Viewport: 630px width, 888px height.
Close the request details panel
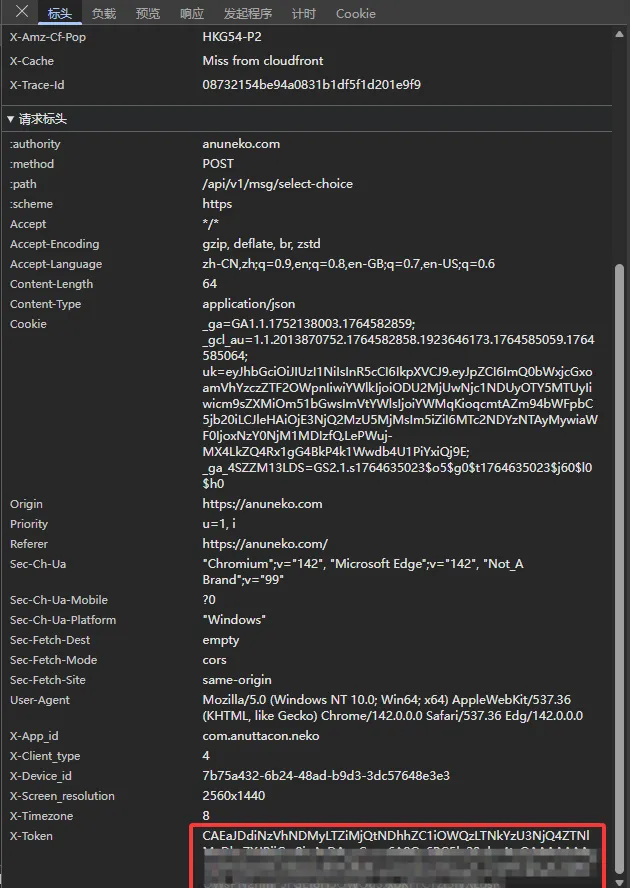pyautogui.click(x=22, y=13)
